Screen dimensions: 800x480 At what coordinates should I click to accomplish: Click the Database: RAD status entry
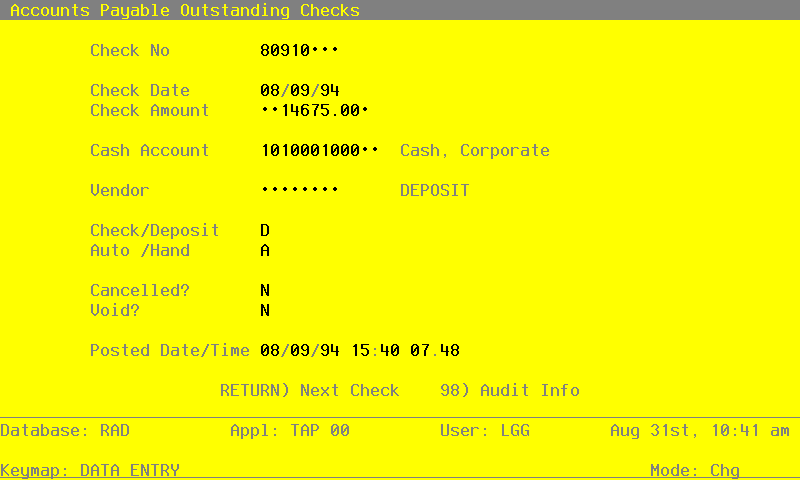point(65,431)
